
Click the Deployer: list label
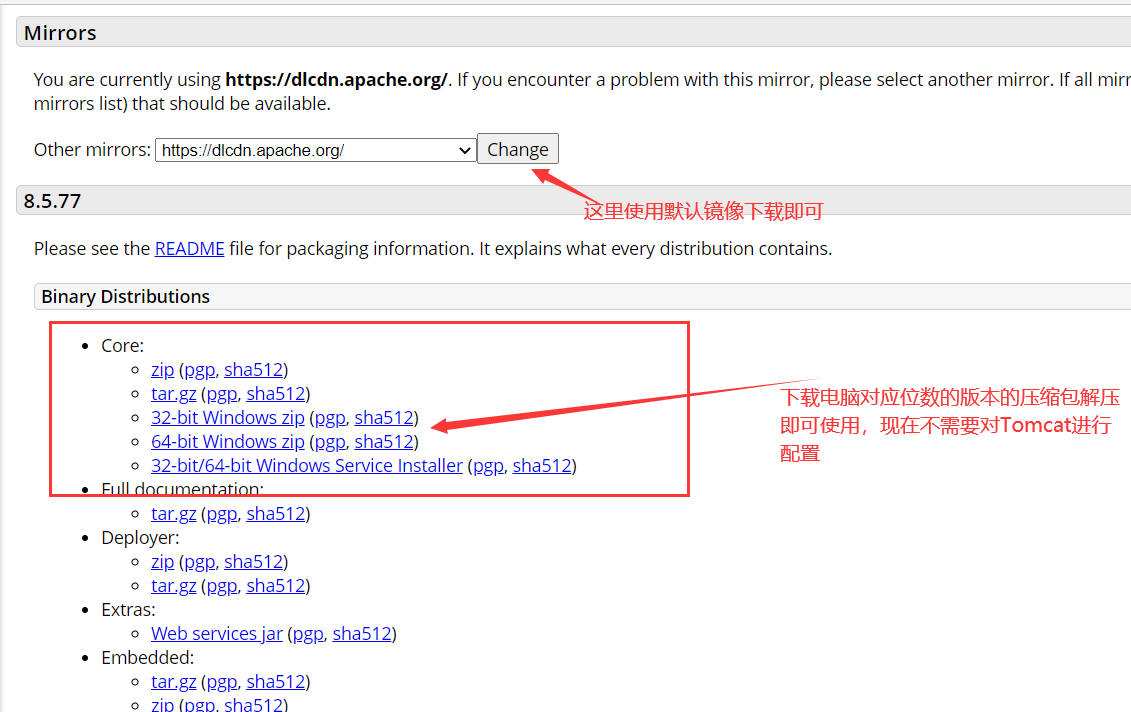coord(140,538)
